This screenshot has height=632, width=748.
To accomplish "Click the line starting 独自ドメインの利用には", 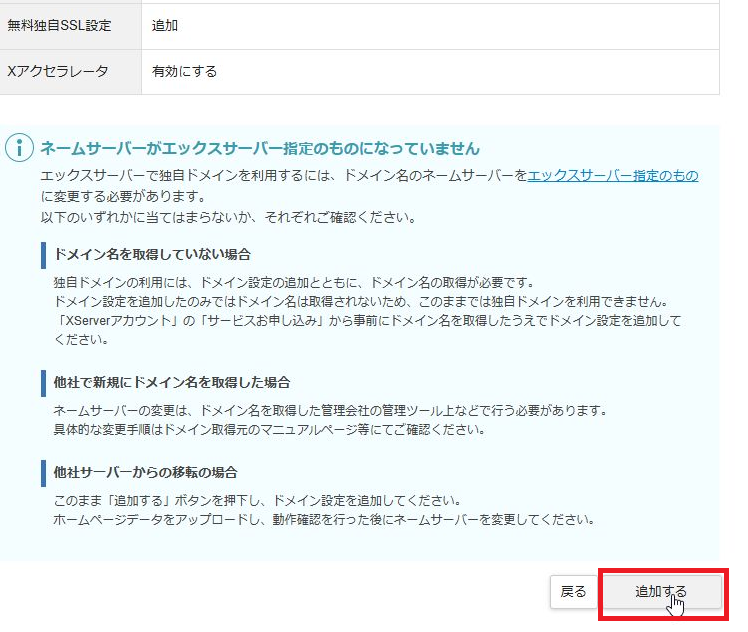I will click(294, 283).
